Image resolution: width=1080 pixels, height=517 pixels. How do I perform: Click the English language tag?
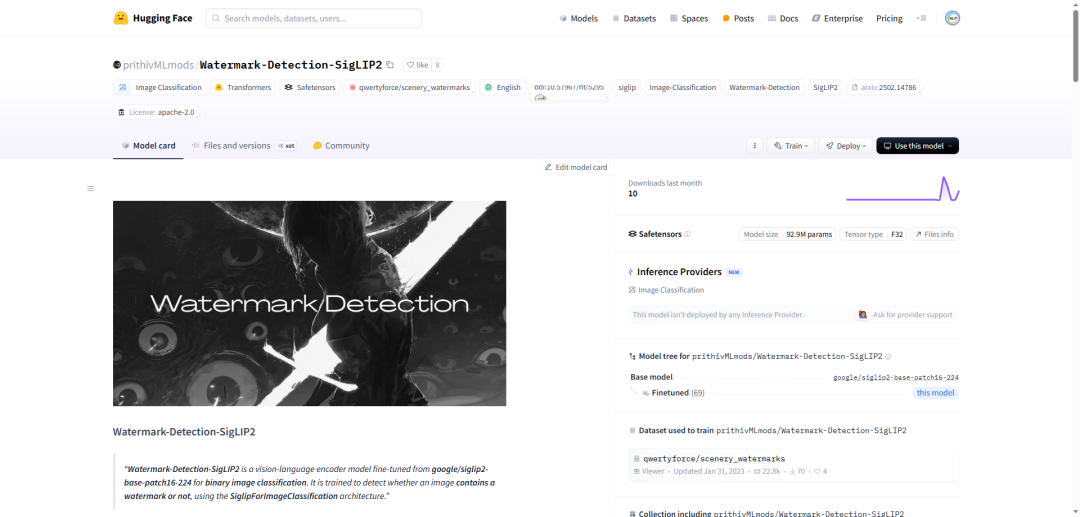click(503, 87)
